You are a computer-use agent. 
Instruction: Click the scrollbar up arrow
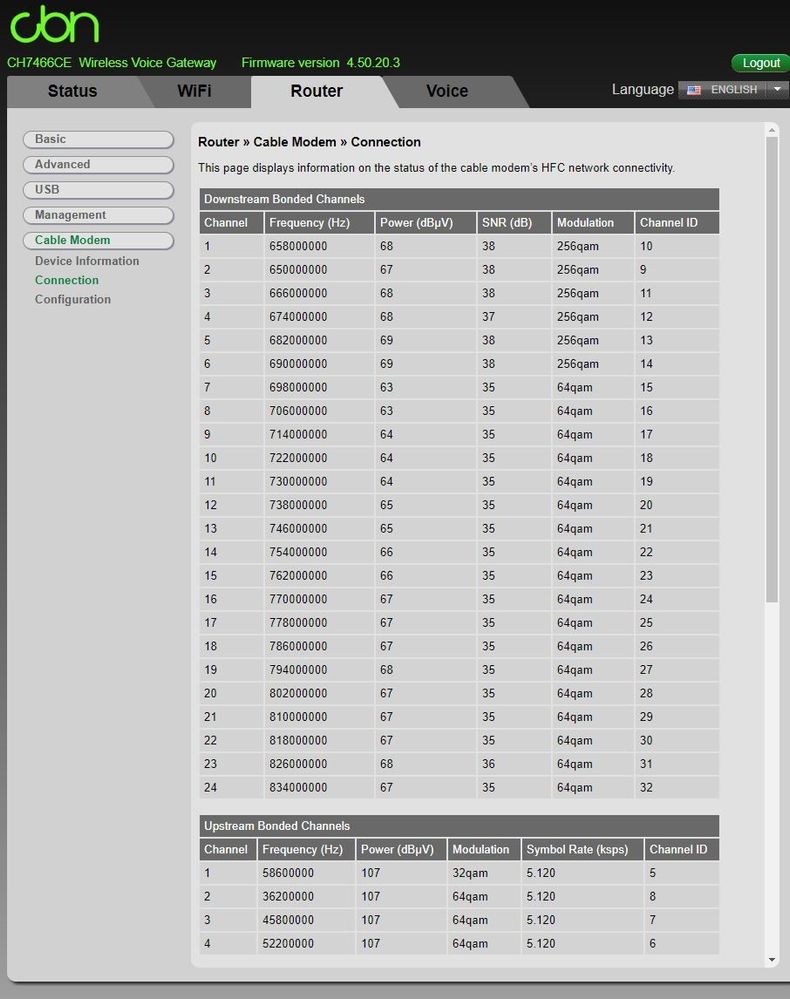coord(772,130)
